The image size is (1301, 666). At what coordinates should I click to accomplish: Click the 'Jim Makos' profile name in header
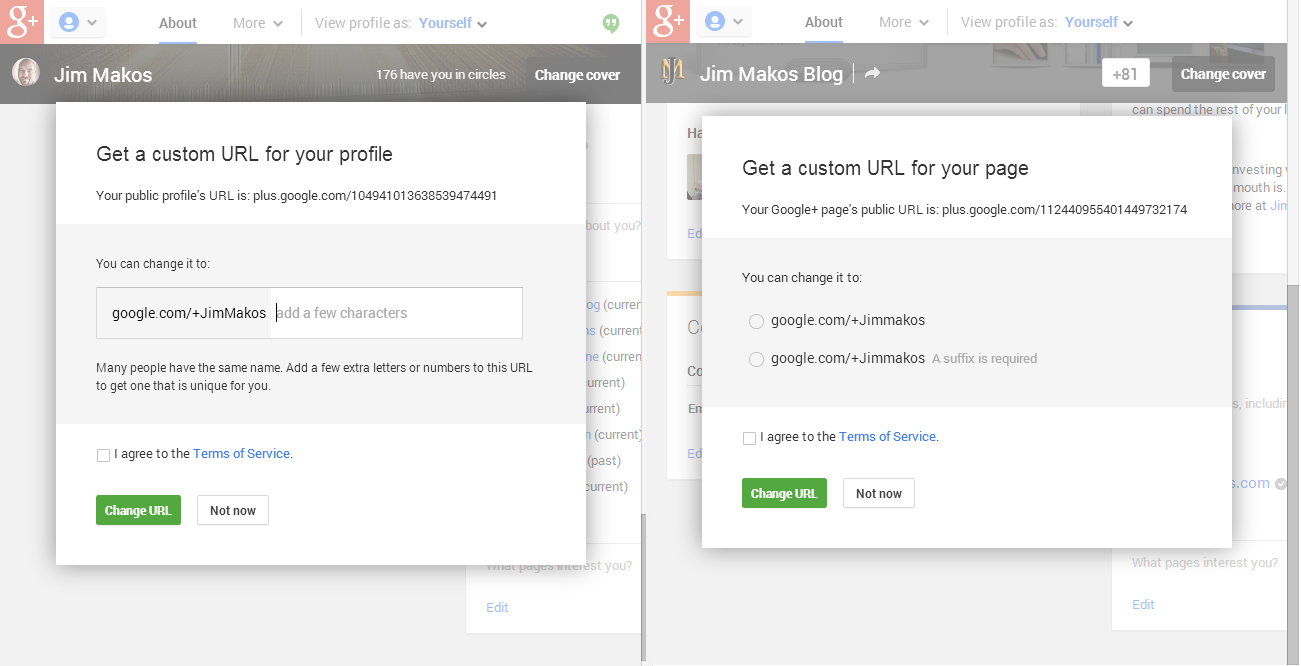103,75
